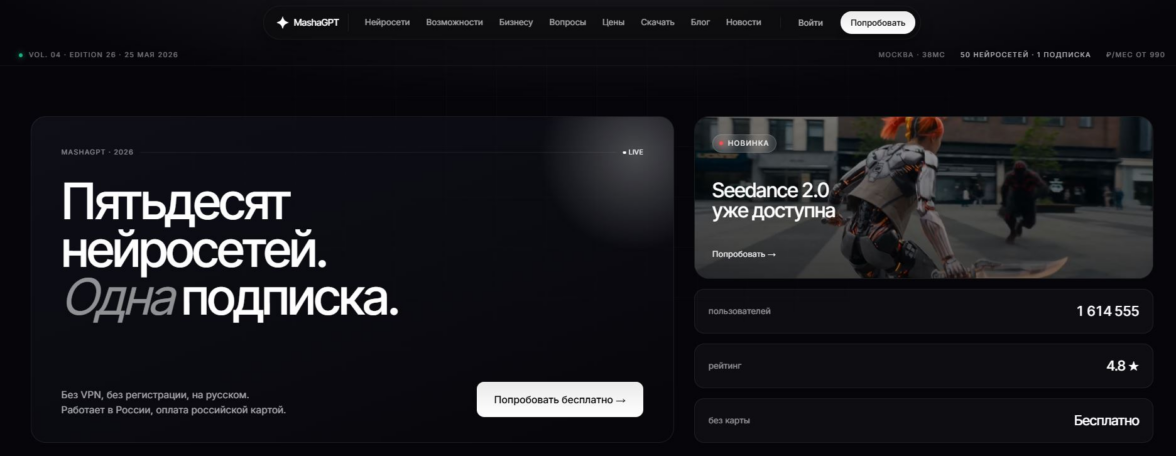Open the Новости link
Image resolution: width=1176 pixels, height=456 pixels.
click(743, 22)
